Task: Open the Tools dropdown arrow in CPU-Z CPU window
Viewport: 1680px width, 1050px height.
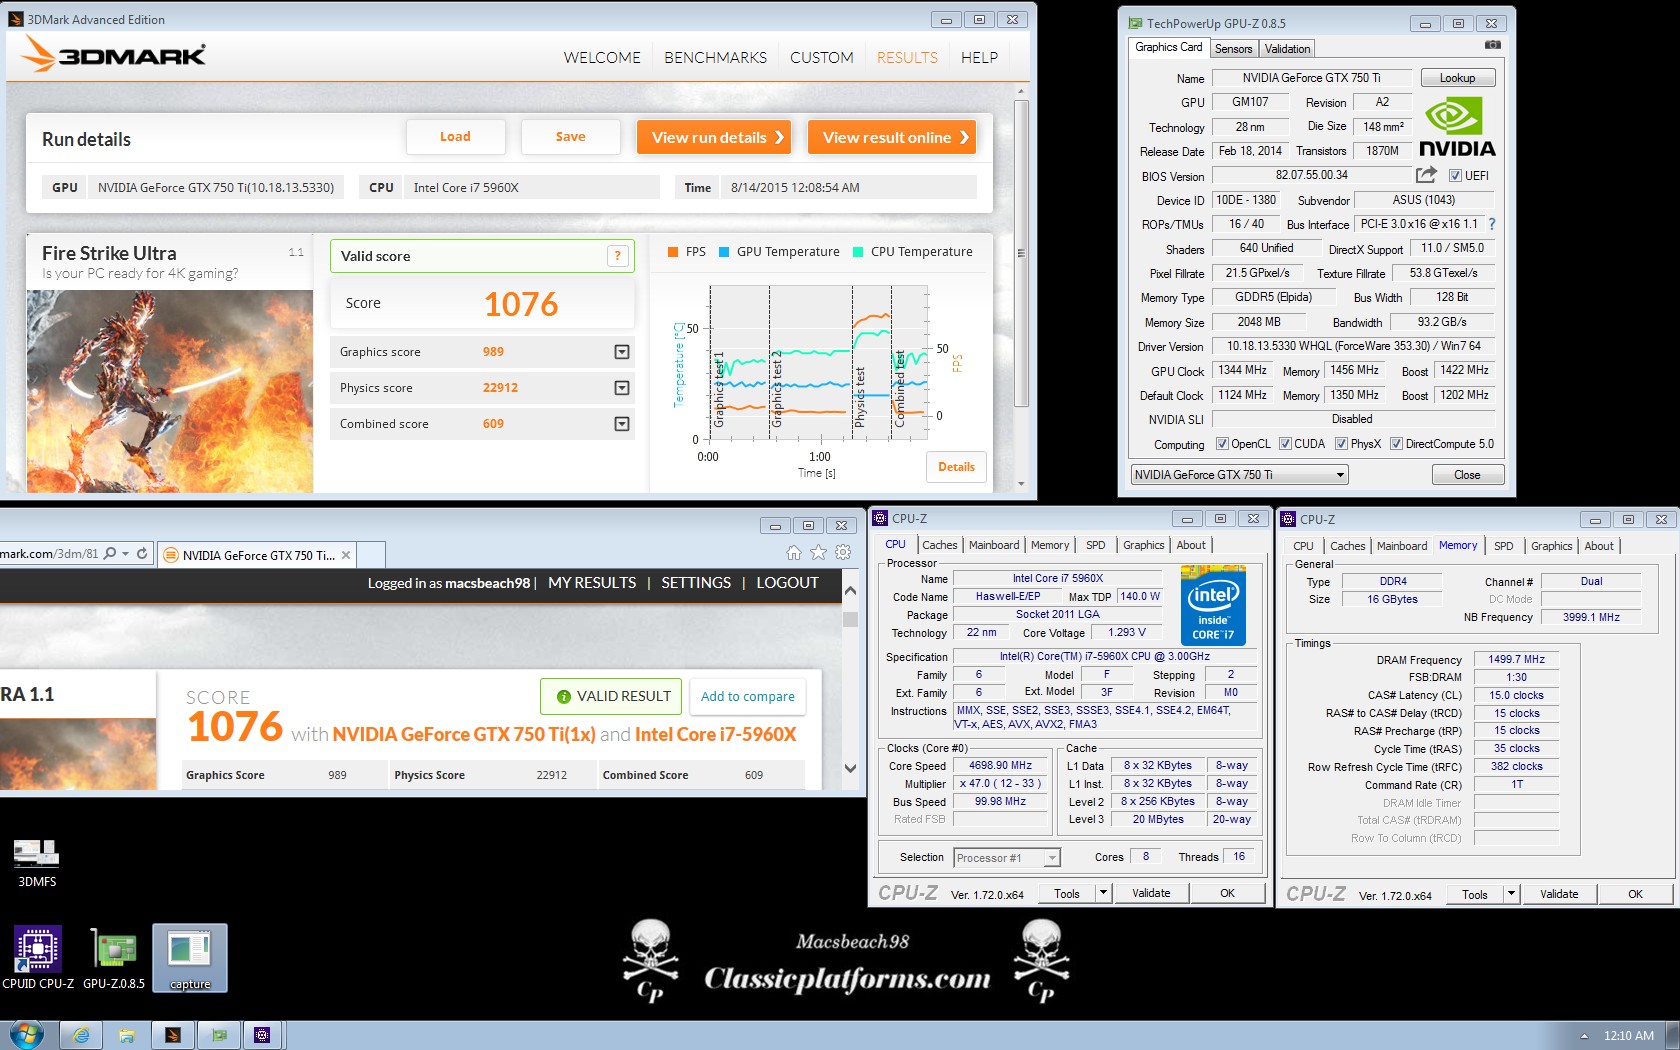Action: tap(1103, 893)
